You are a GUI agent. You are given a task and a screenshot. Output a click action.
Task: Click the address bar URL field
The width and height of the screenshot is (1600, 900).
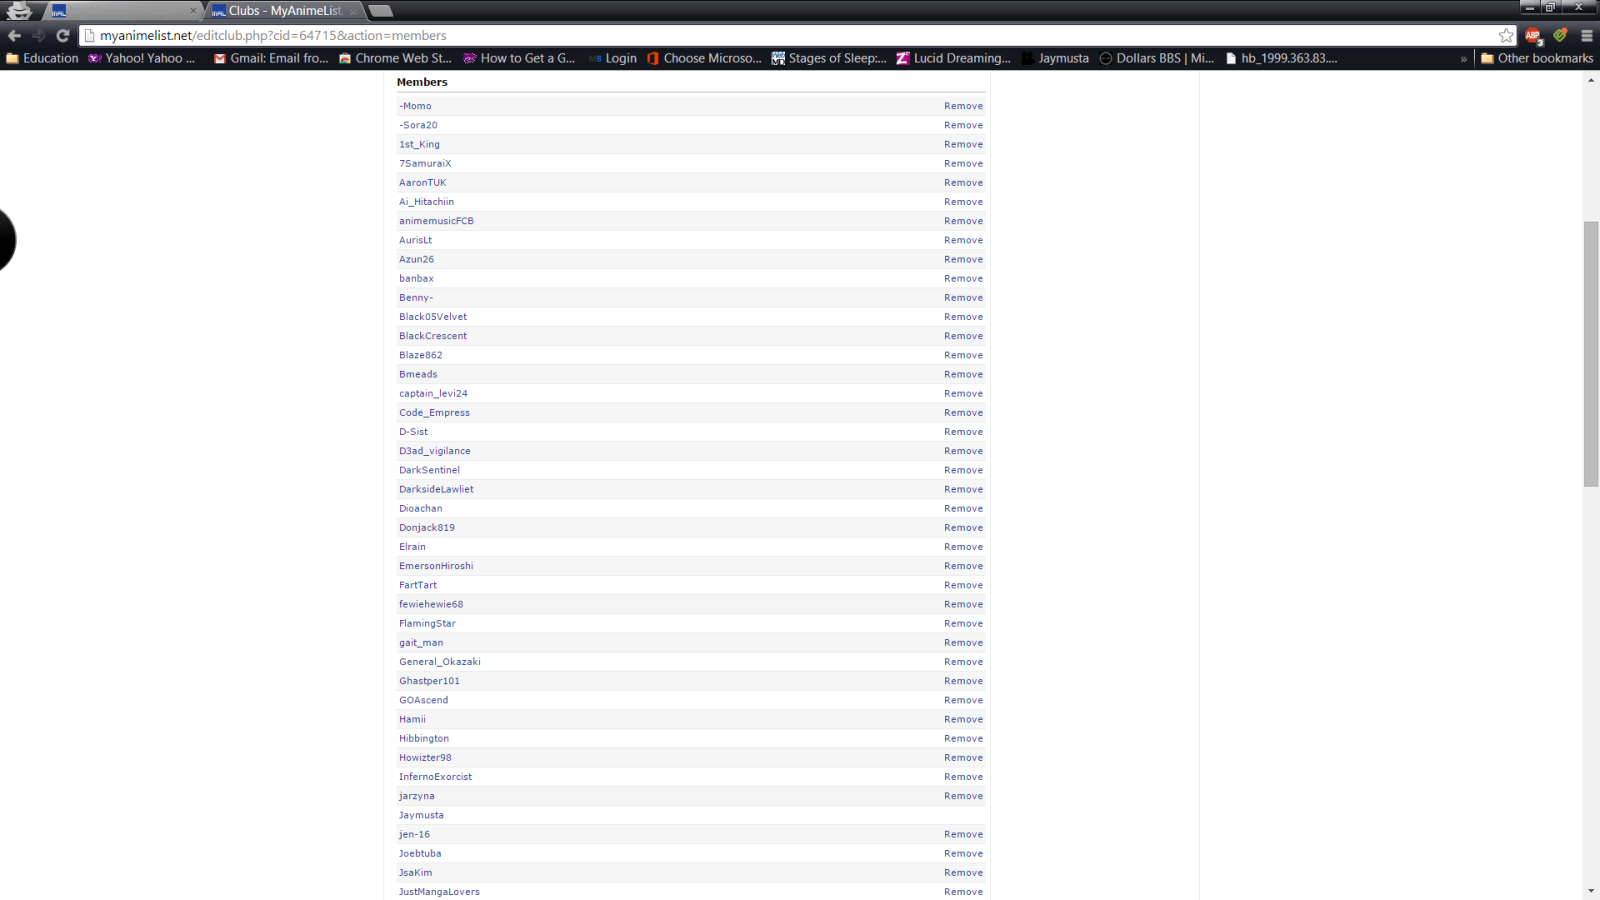tap(780, 35)
